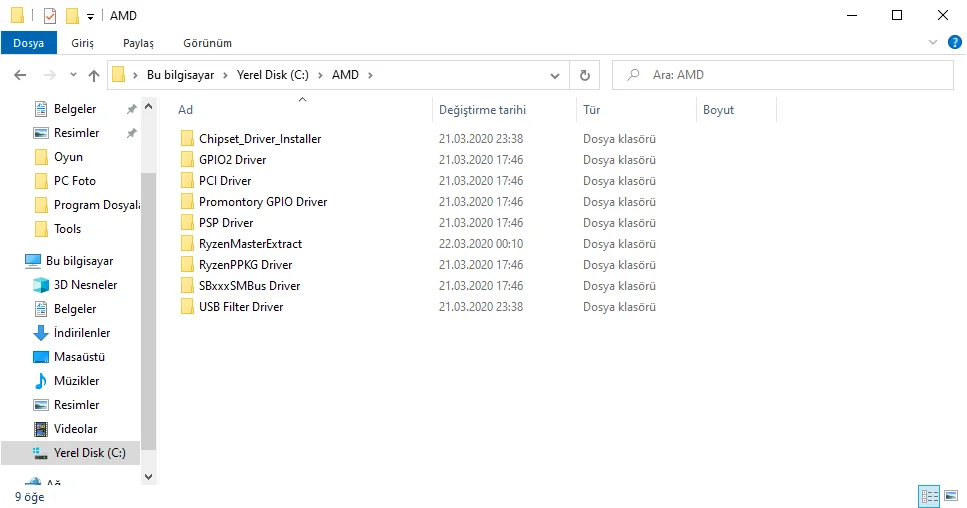Select the Chipset_Driver_Installer folder icon
Image resolution: width=967 pixels, height=508 pixels.
click(187, 139)
